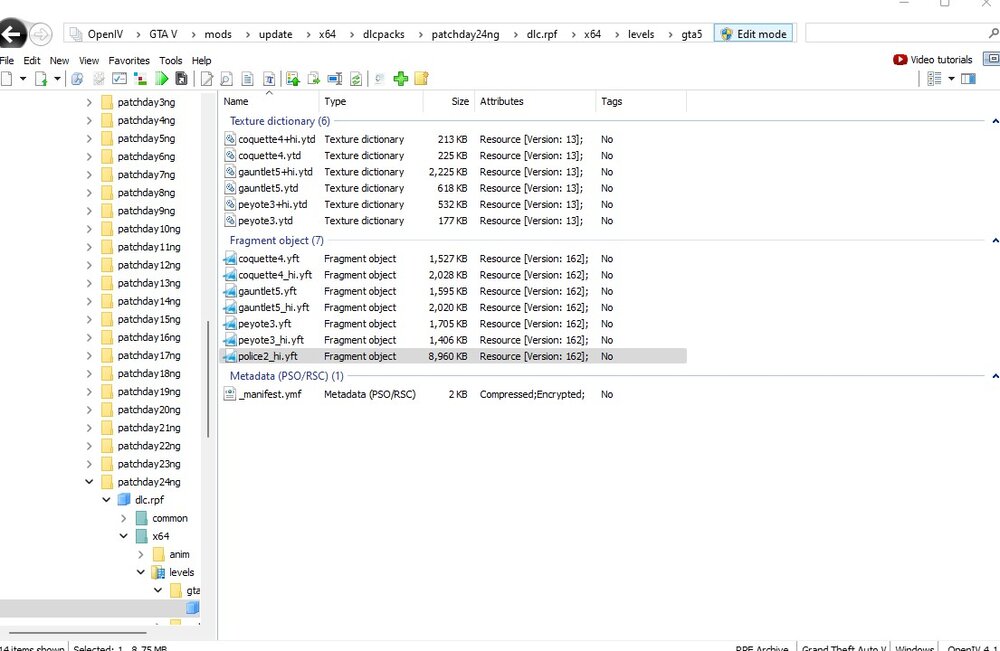Image resolution: width=1000 pixels, height=651 pixels.
Task: Click the checklist options toolbar icon
Action: click(119, 78)
